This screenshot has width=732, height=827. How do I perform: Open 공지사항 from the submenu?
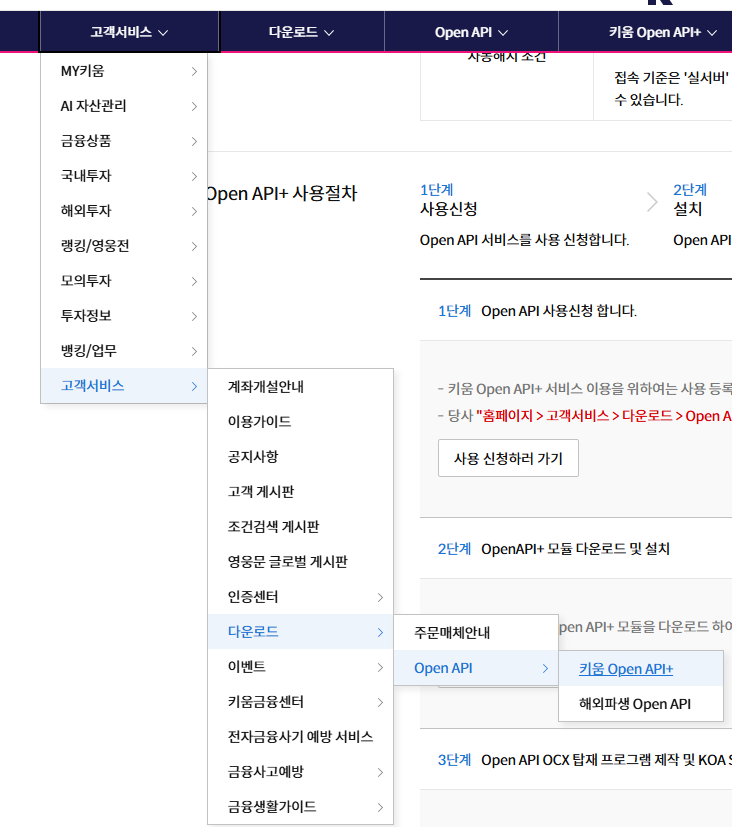[301, 457]
